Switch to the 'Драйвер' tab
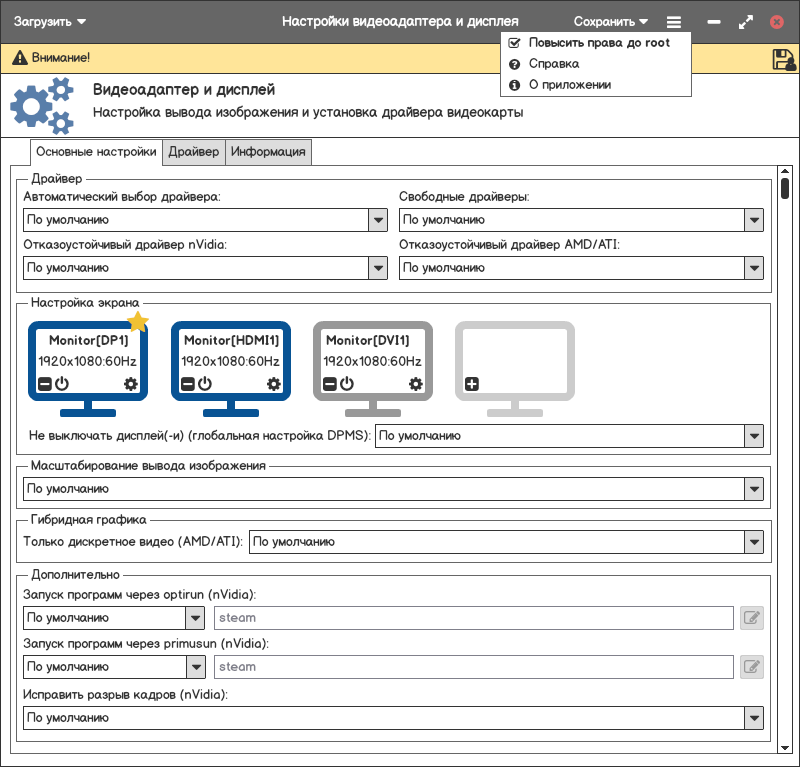This screenshot has height=767, width=800. pyautogui.click(x=193, y=152)
